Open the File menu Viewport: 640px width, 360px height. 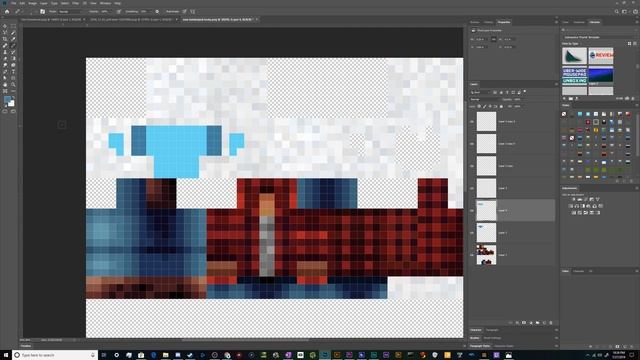[x=13, y=3]
